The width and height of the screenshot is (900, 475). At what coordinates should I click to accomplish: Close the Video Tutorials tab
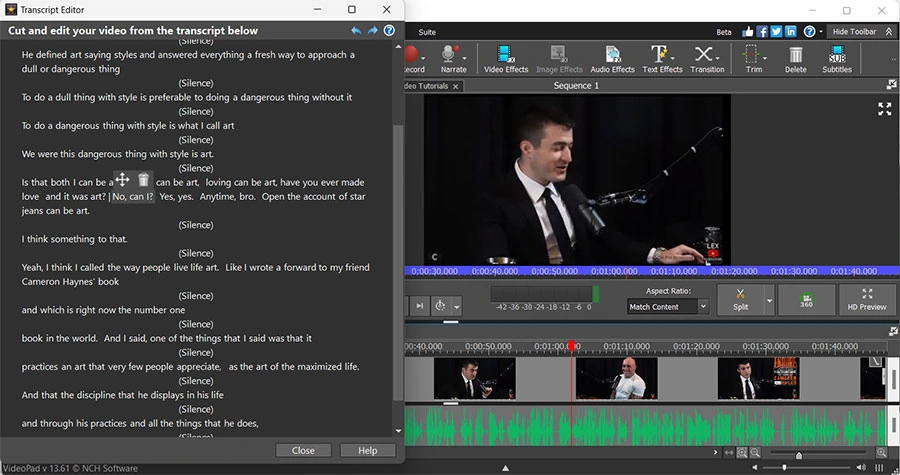click(x=455, y=86)
